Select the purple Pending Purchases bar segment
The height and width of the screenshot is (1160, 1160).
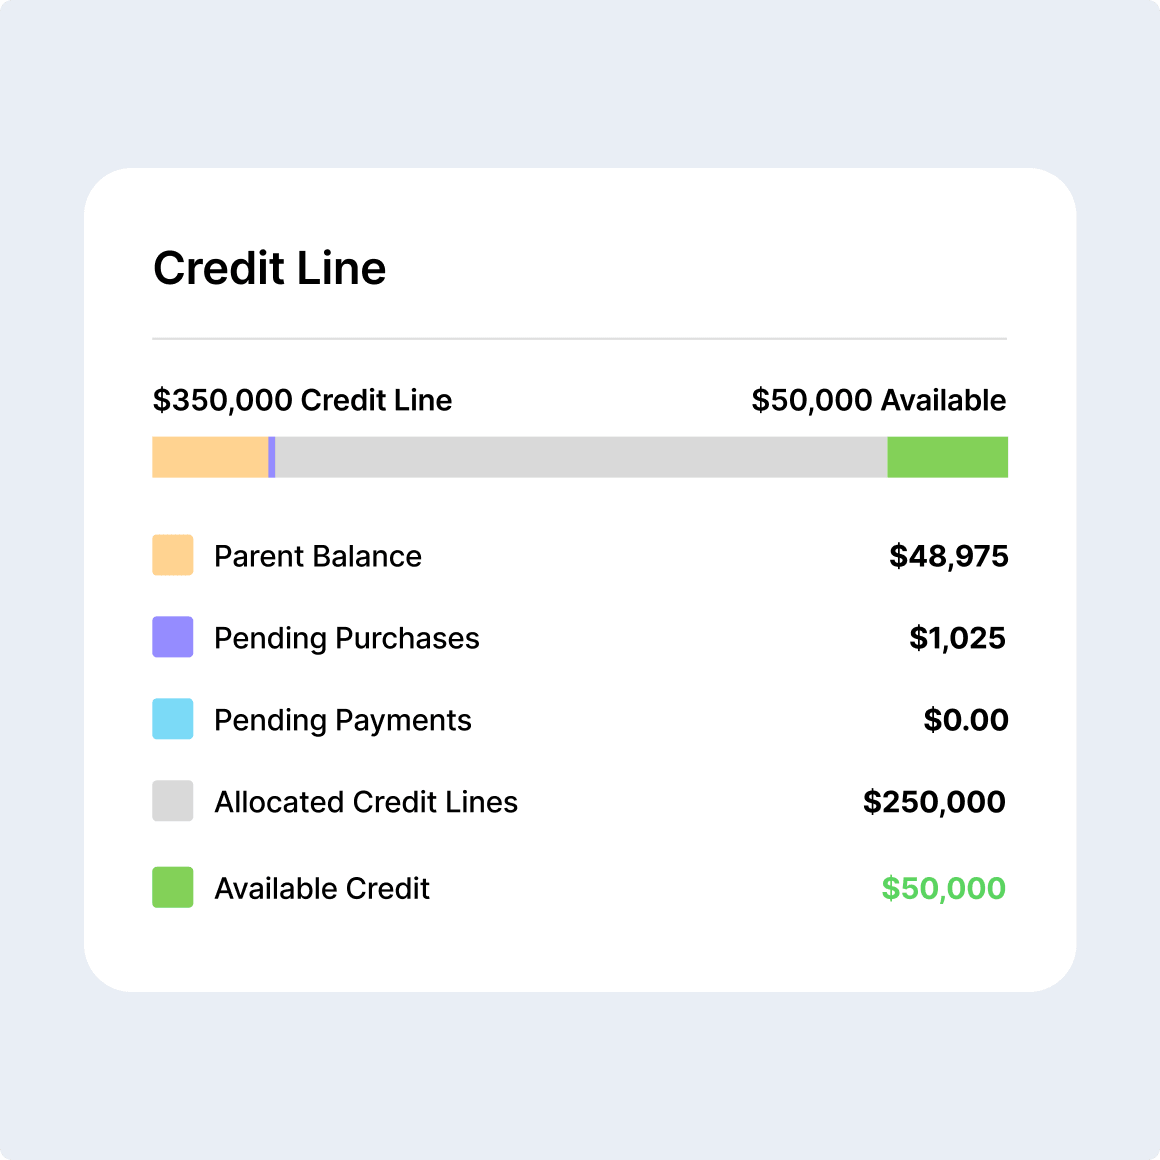(x=272, y=457)
